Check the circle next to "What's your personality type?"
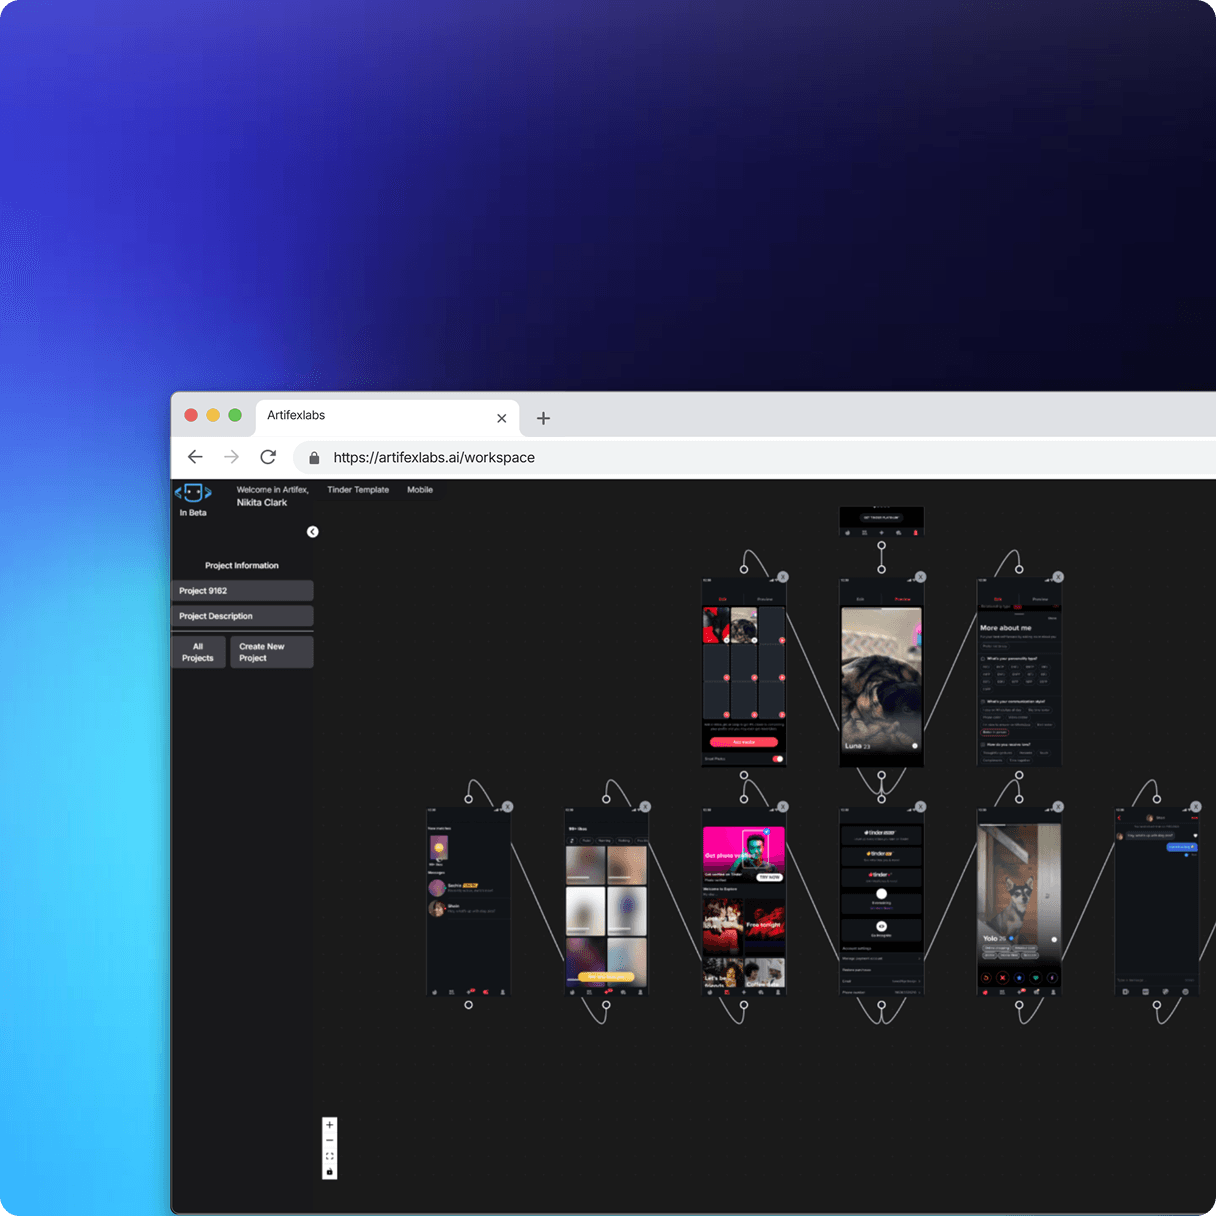 point(981,659)
